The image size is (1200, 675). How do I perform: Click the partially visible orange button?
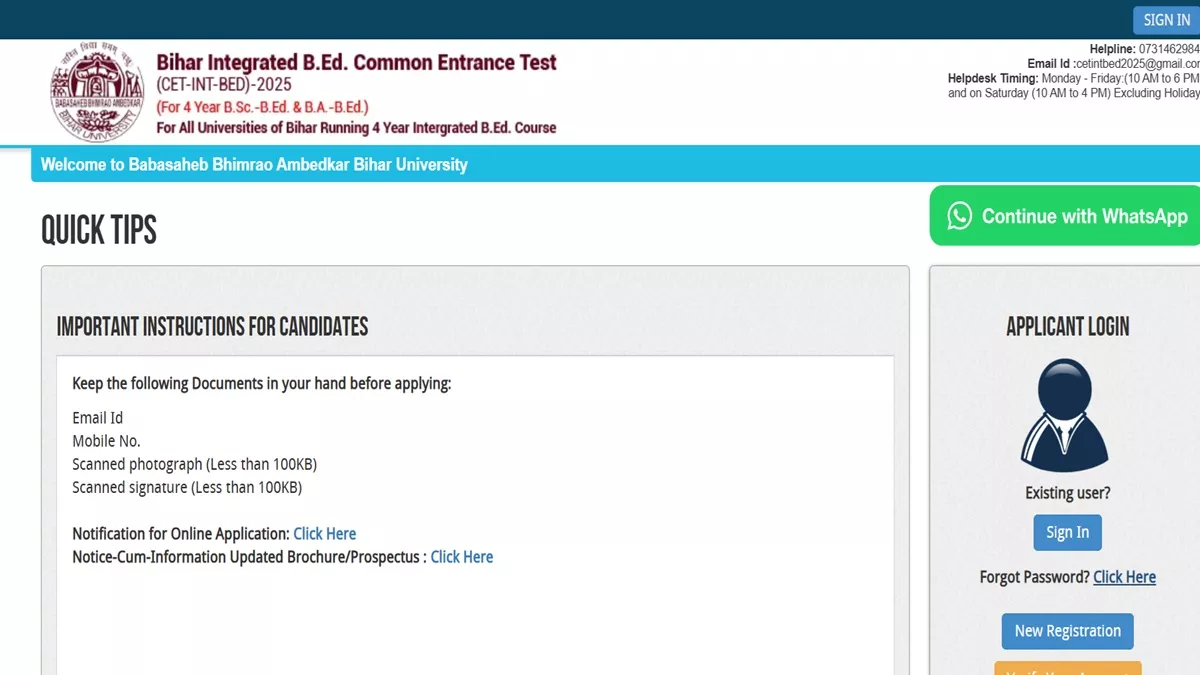pyautogui.click(x=1067, y=668)
